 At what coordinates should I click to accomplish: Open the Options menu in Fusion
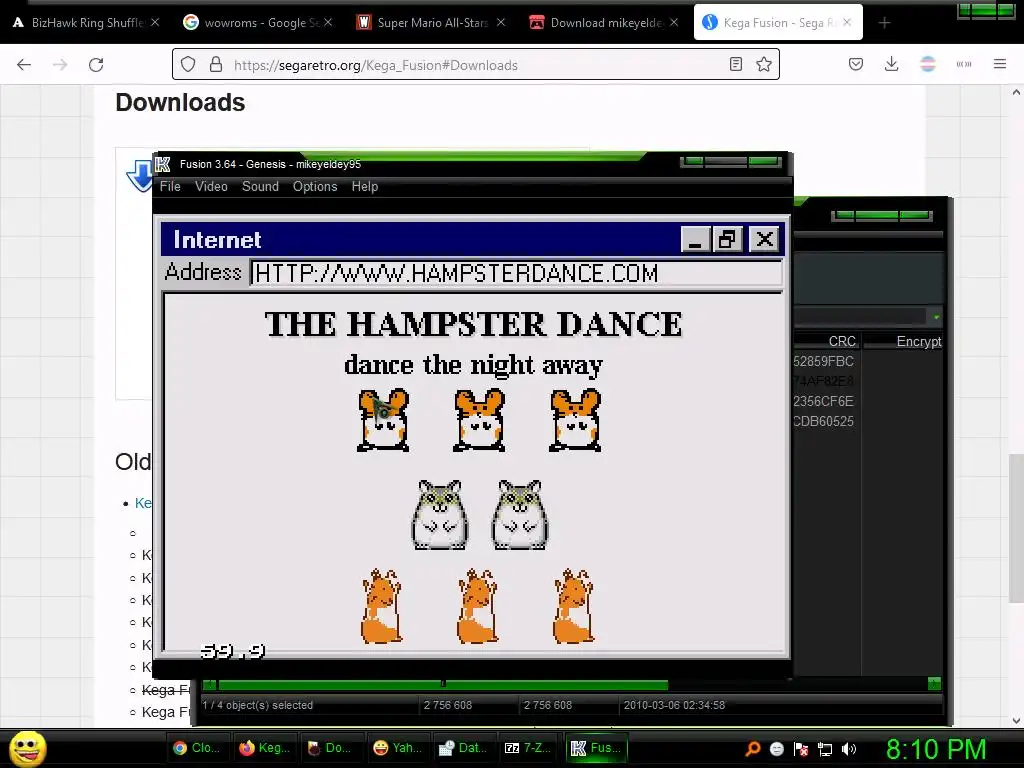coord(315,187)
